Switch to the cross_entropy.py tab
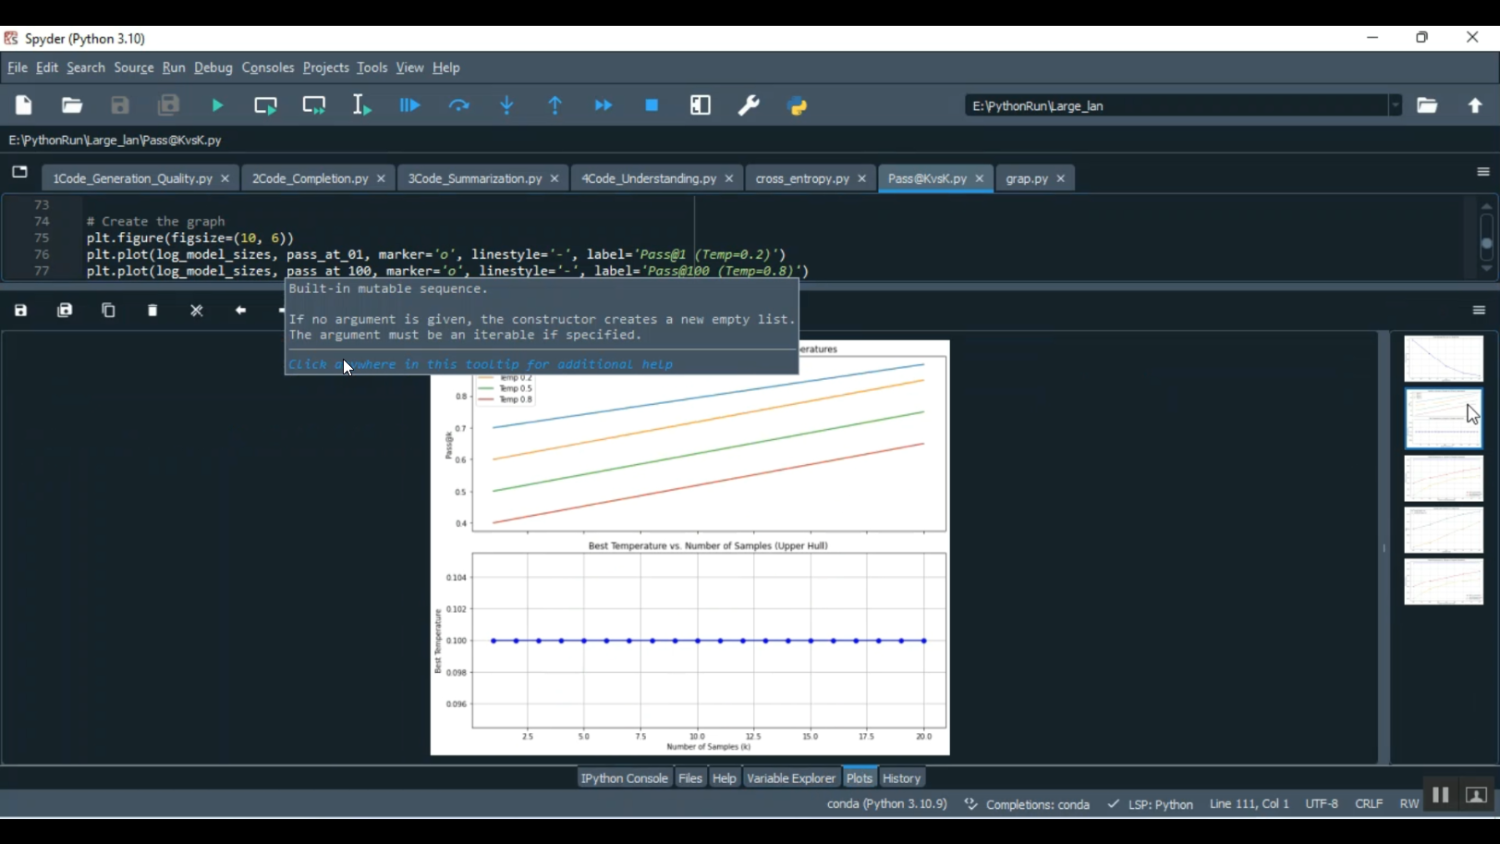1500x844 pixels. [802, 178]
